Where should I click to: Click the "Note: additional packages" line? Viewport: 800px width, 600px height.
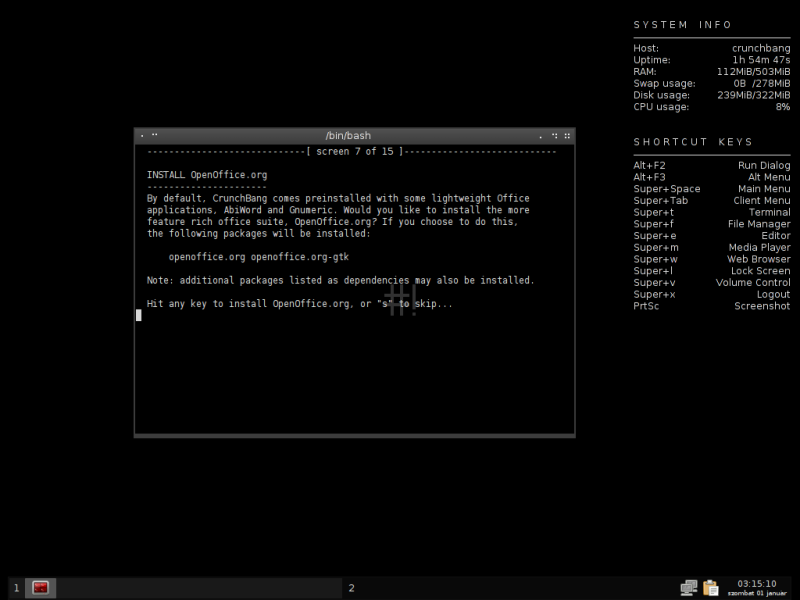coord(340,281)
